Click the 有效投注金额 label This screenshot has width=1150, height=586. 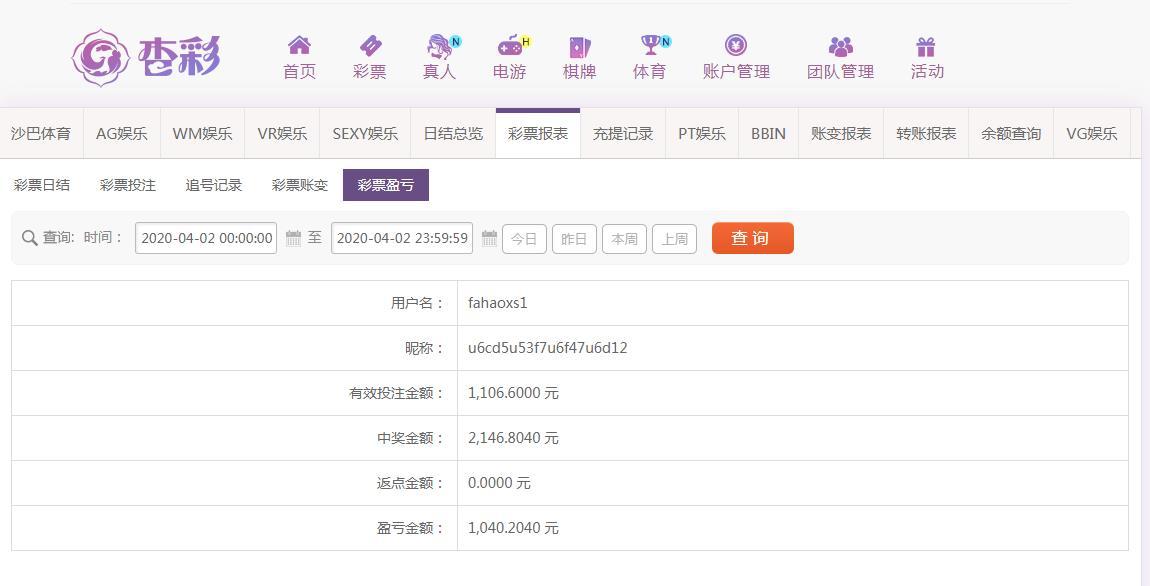(397, 393)
